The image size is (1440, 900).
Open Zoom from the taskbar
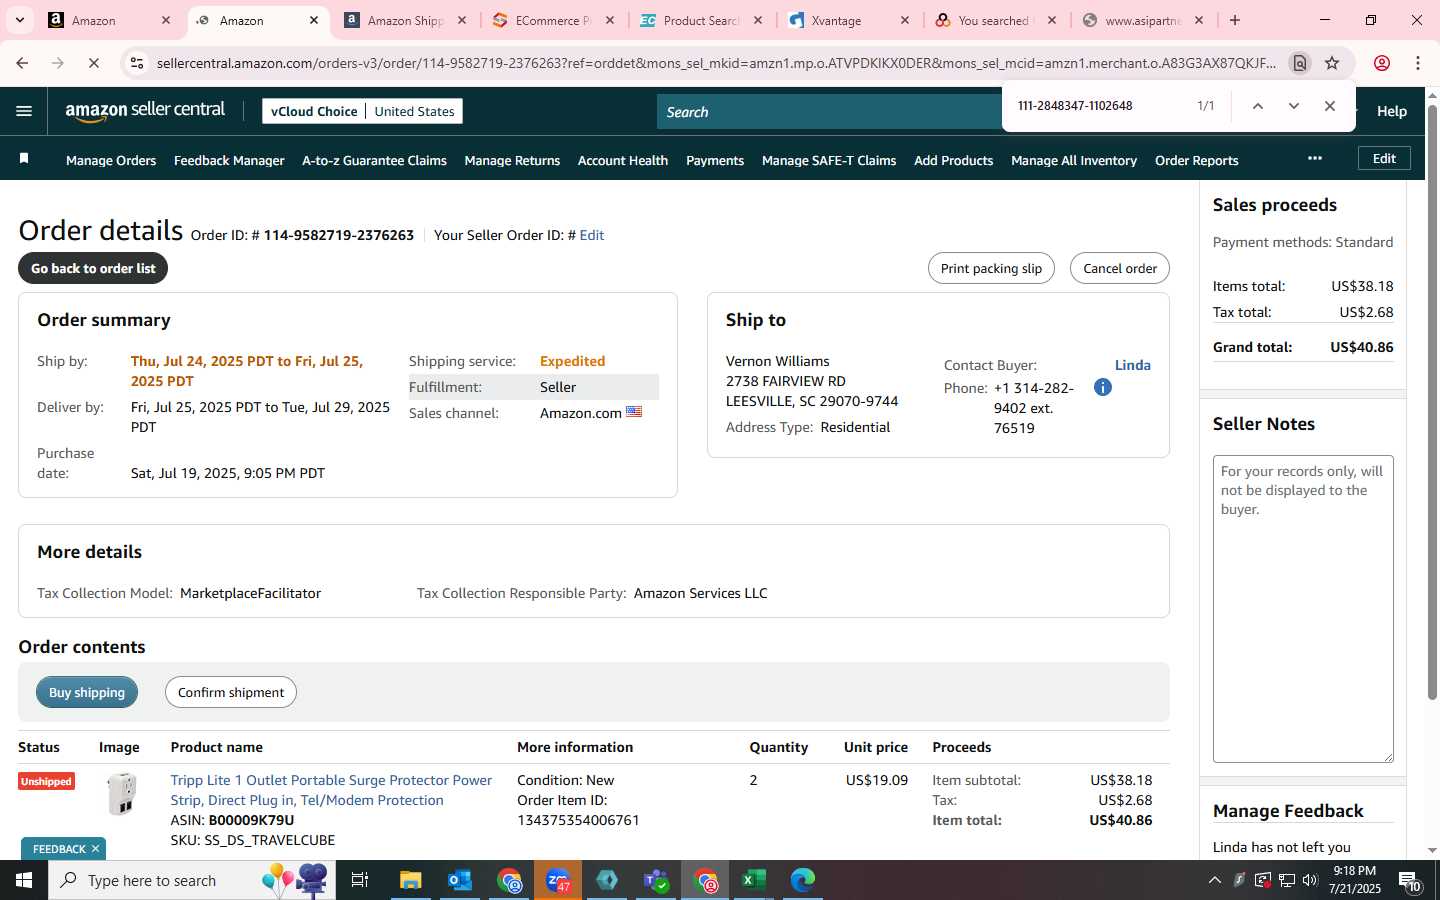click(557, 880)
